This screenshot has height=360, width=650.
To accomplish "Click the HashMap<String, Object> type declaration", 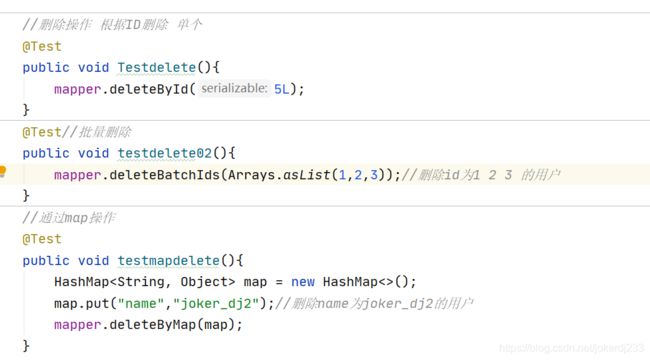I will point(145,282).
